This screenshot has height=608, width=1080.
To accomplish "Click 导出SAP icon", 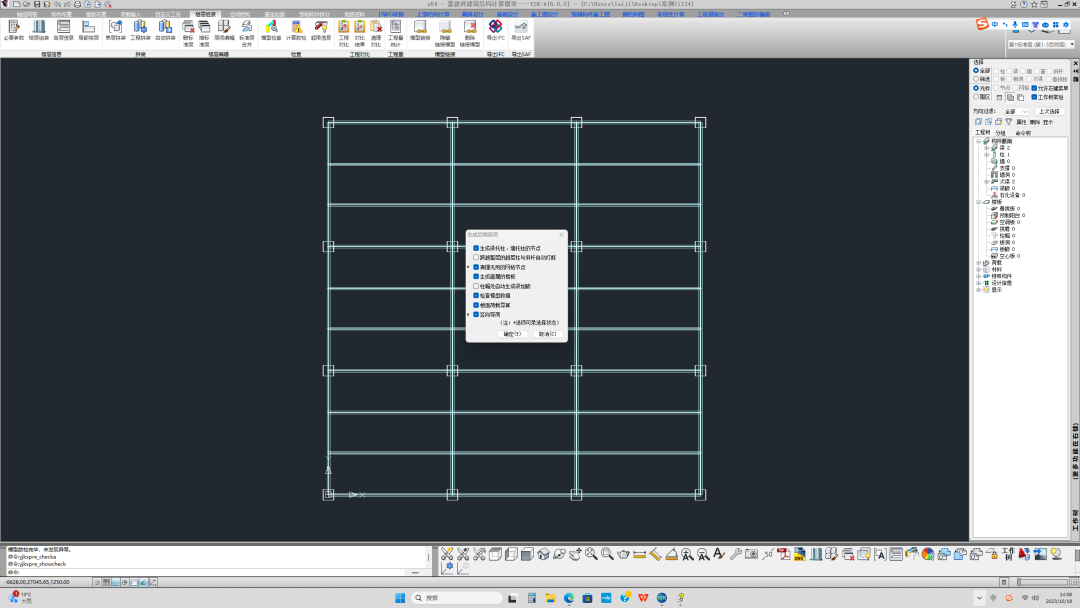I will 521,30.
